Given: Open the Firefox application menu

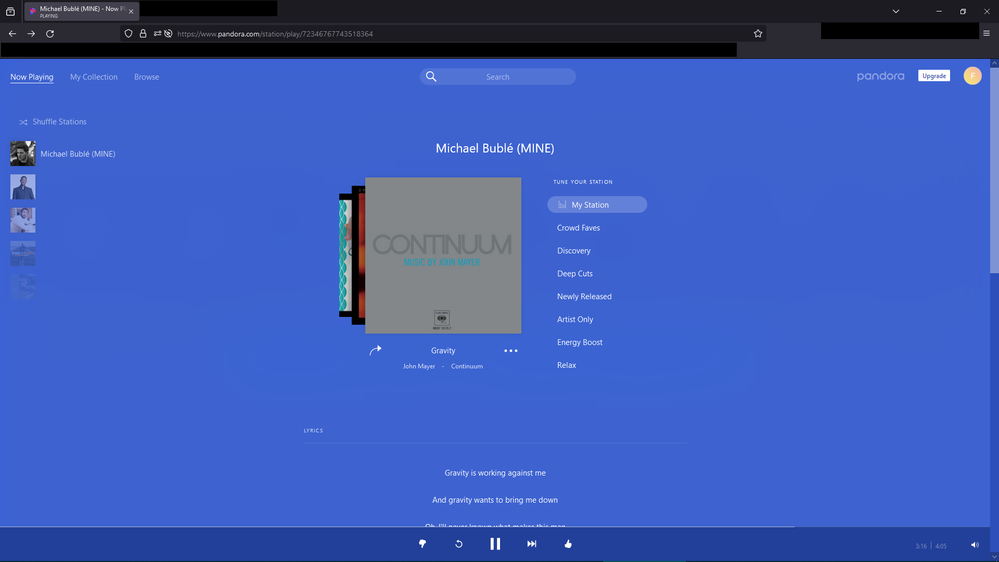Looking at the screenshot, I should (x=986, y=33).
